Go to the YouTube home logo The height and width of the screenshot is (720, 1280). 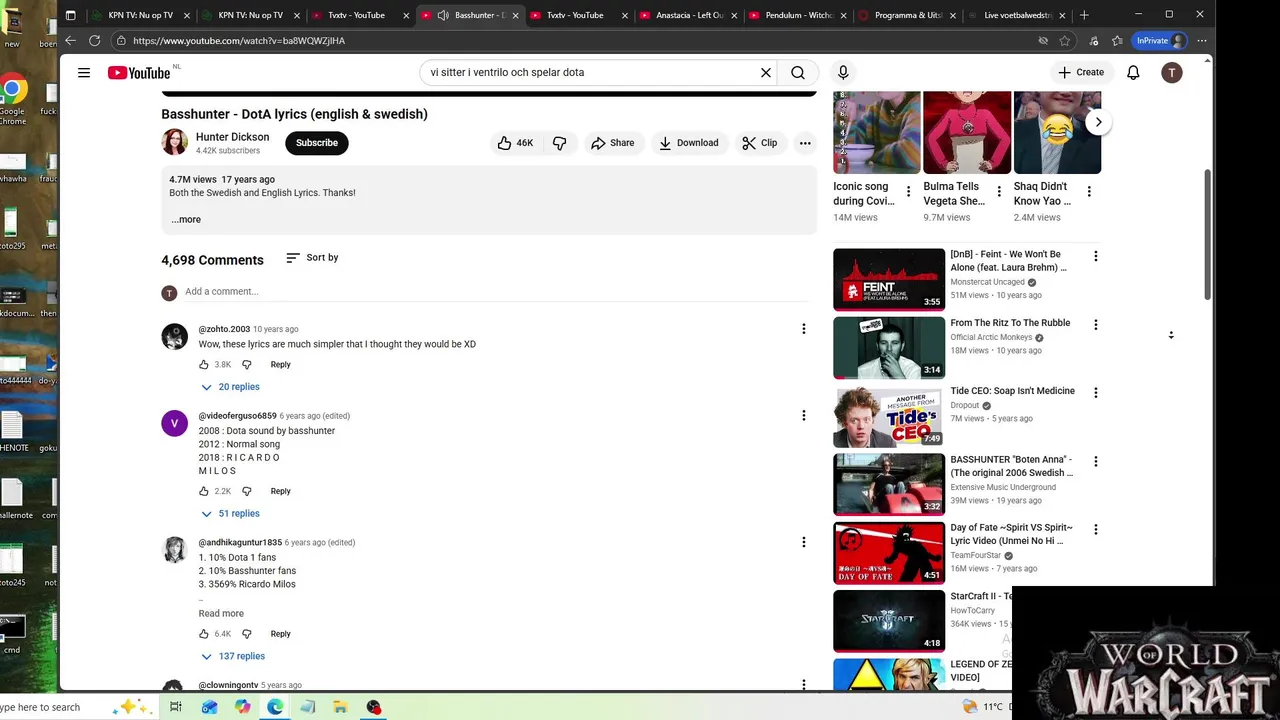click(x=139, y=72)
